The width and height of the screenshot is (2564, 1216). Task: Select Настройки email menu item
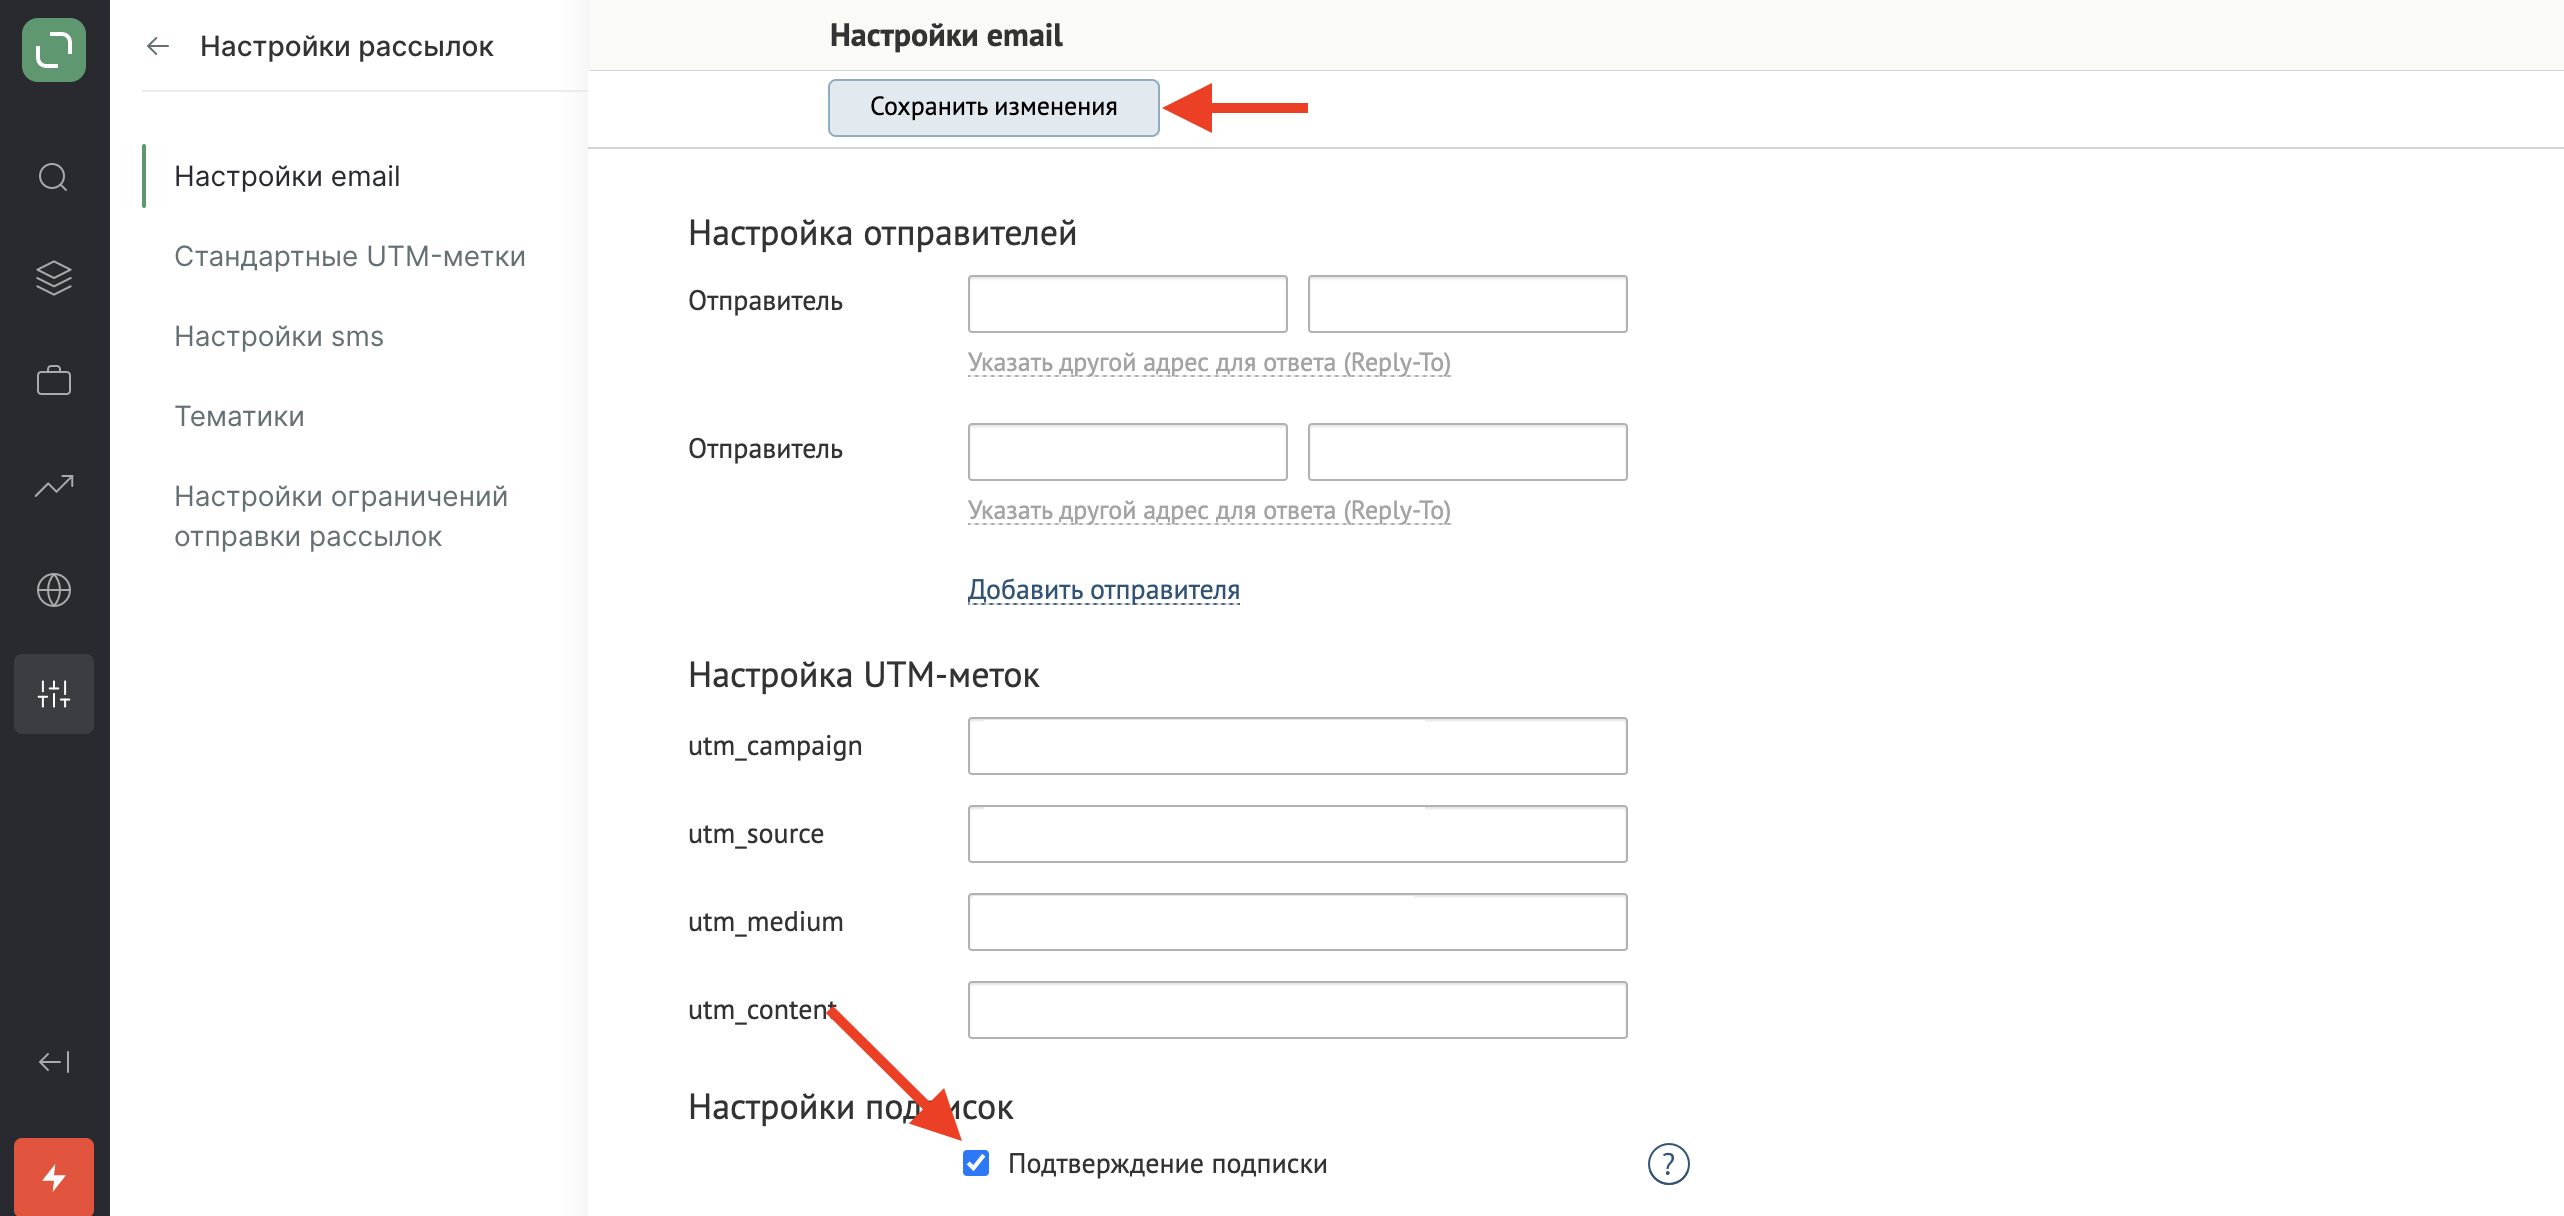pyautogui.click(x=287, y=176)
